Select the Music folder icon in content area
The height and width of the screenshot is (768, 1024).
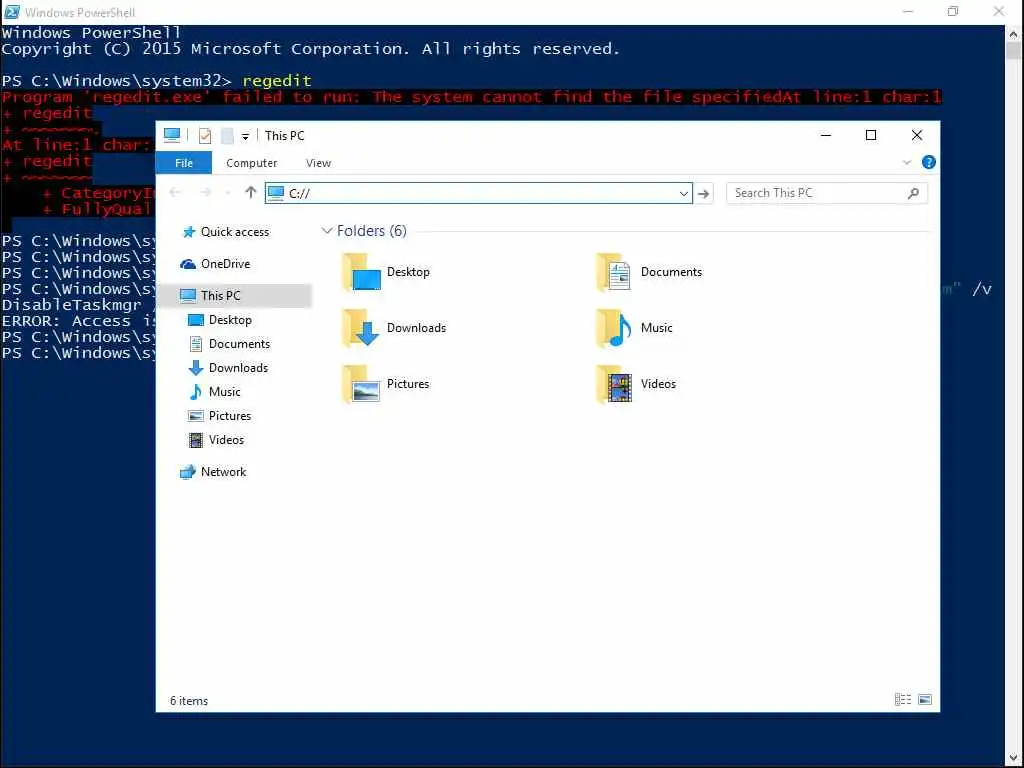pyautogui.click(x=614, y=328)
